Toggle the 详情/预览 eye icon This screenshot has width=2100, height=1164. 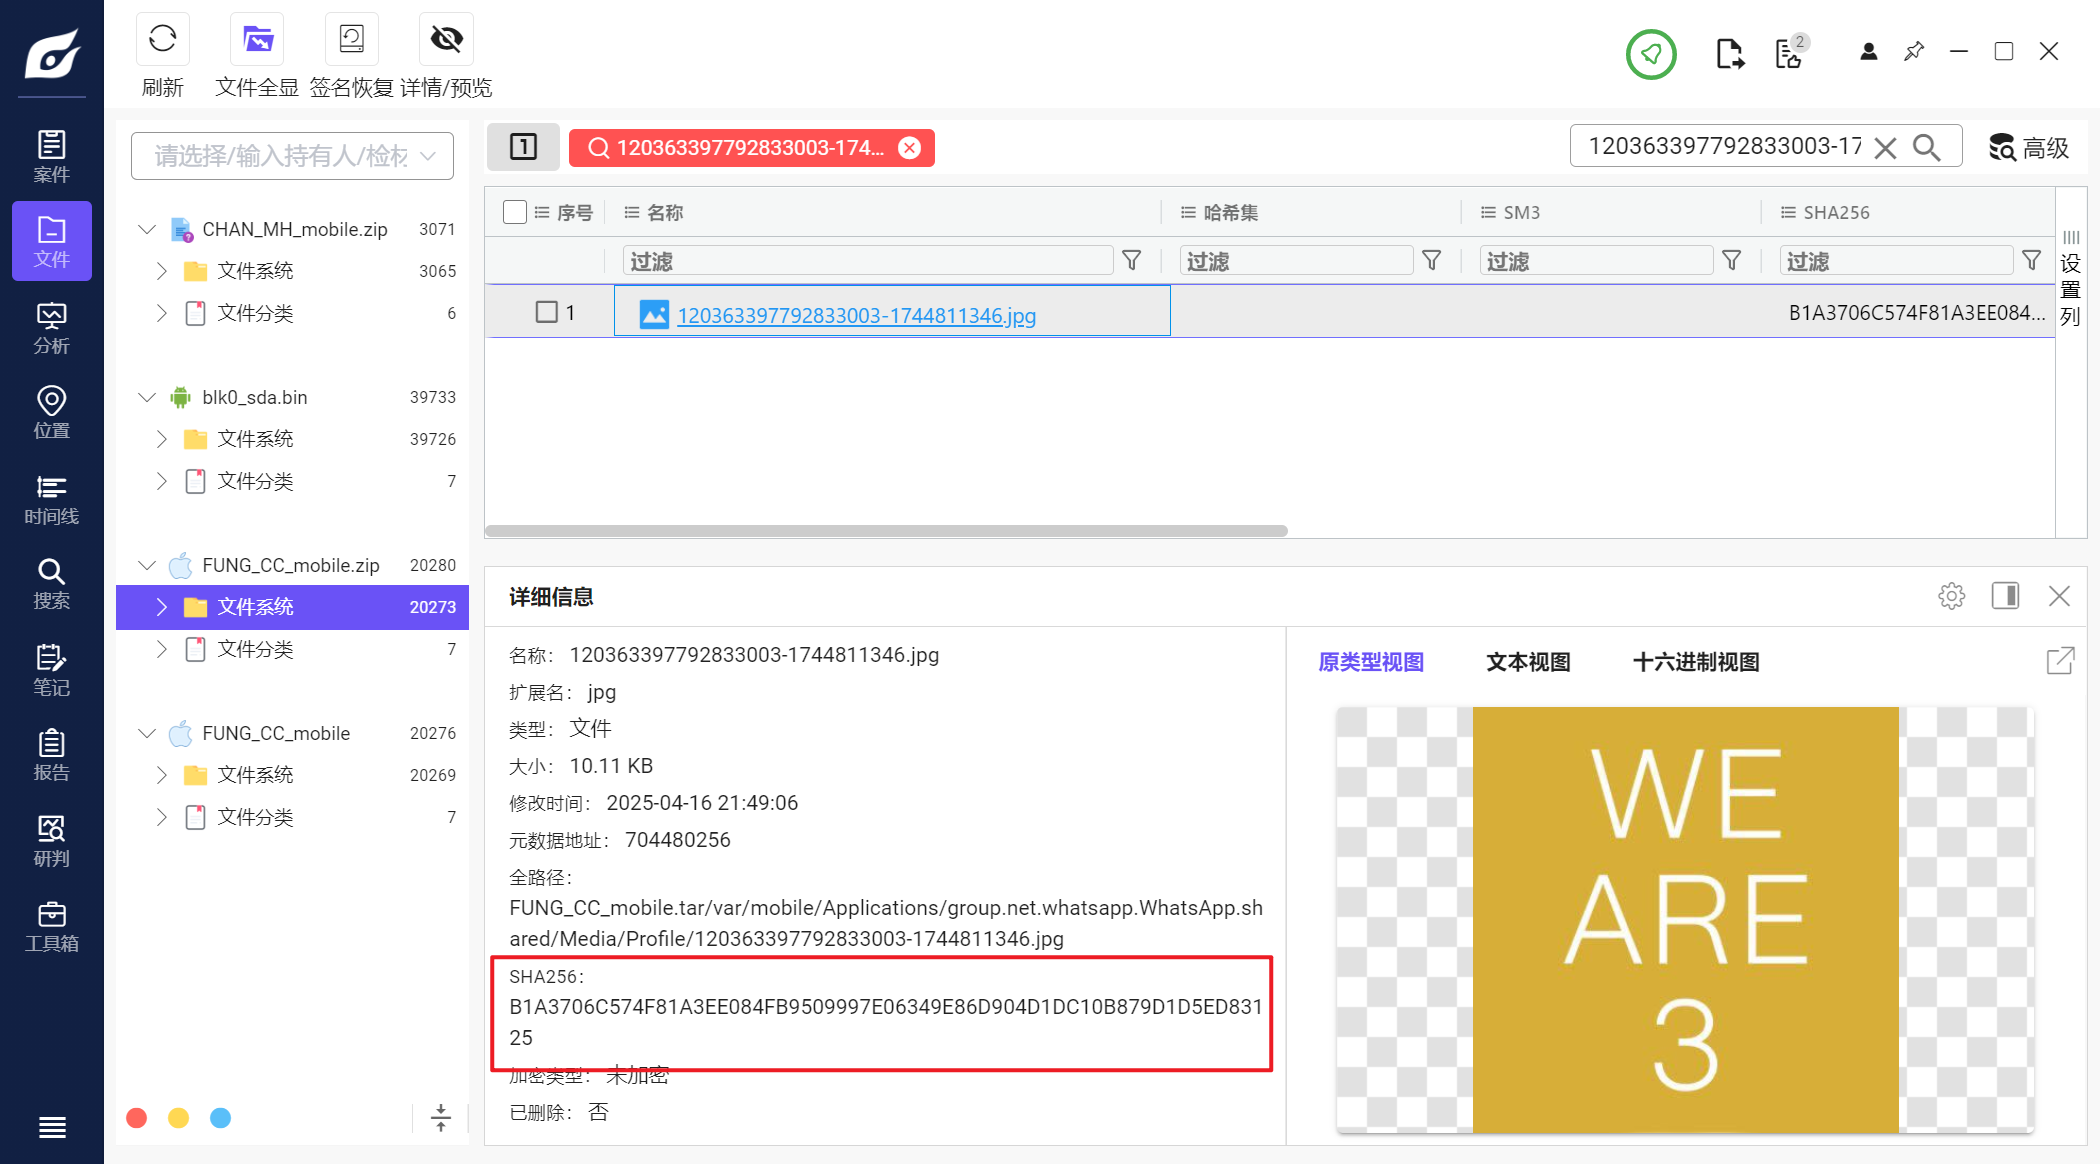(446, 40)
